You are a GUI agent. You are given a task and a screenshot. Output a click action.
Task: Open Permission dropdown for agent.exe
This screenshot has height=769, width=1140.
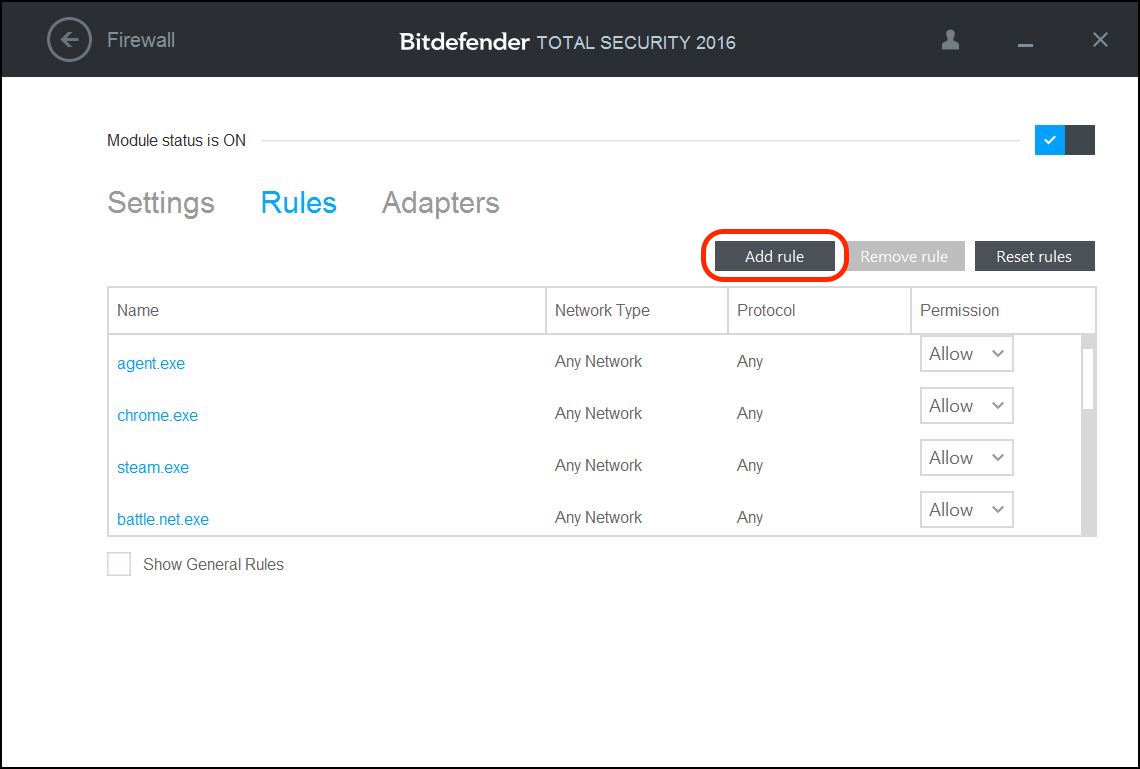966,354
